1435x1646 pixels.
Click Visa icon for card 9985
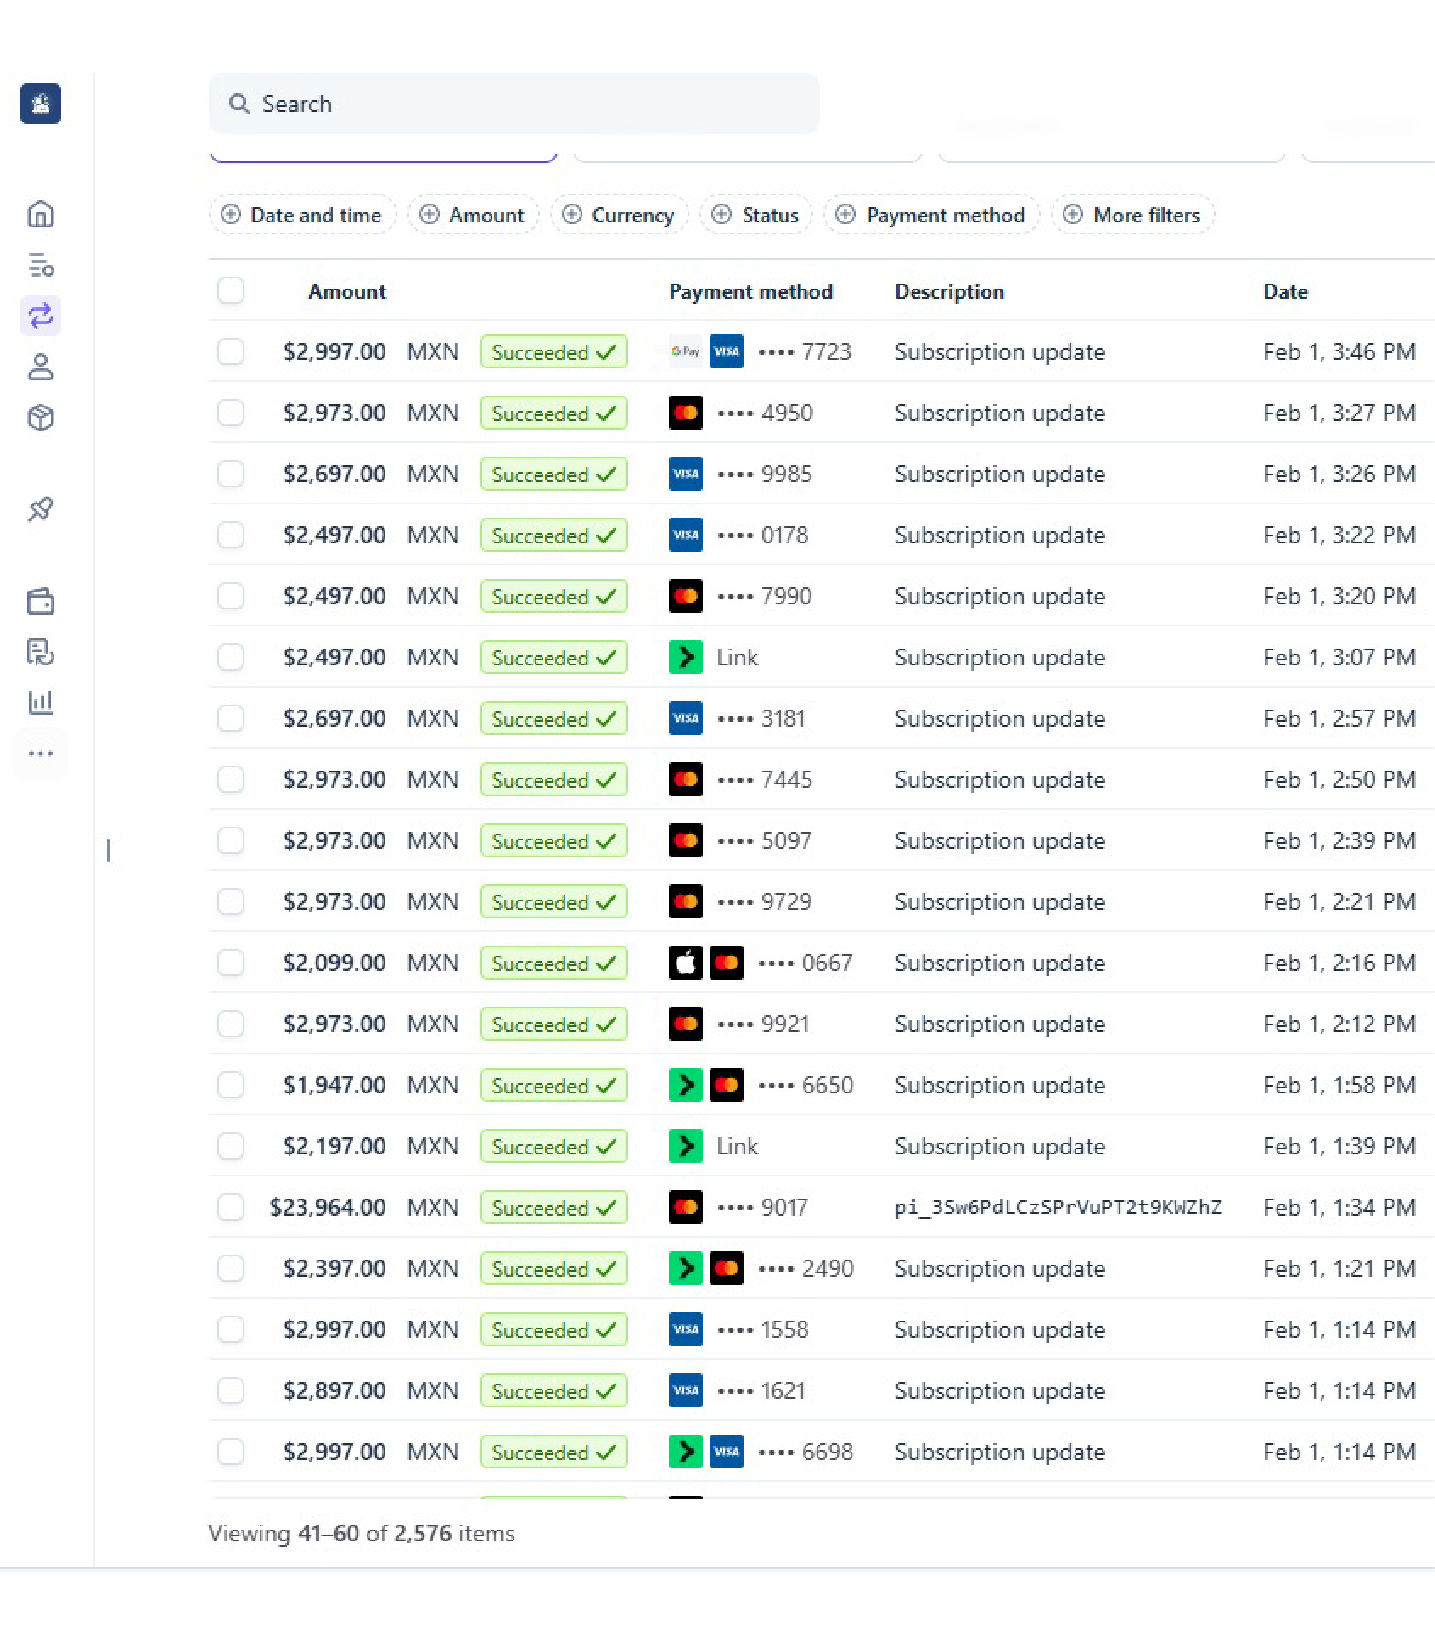coord(685,474)
